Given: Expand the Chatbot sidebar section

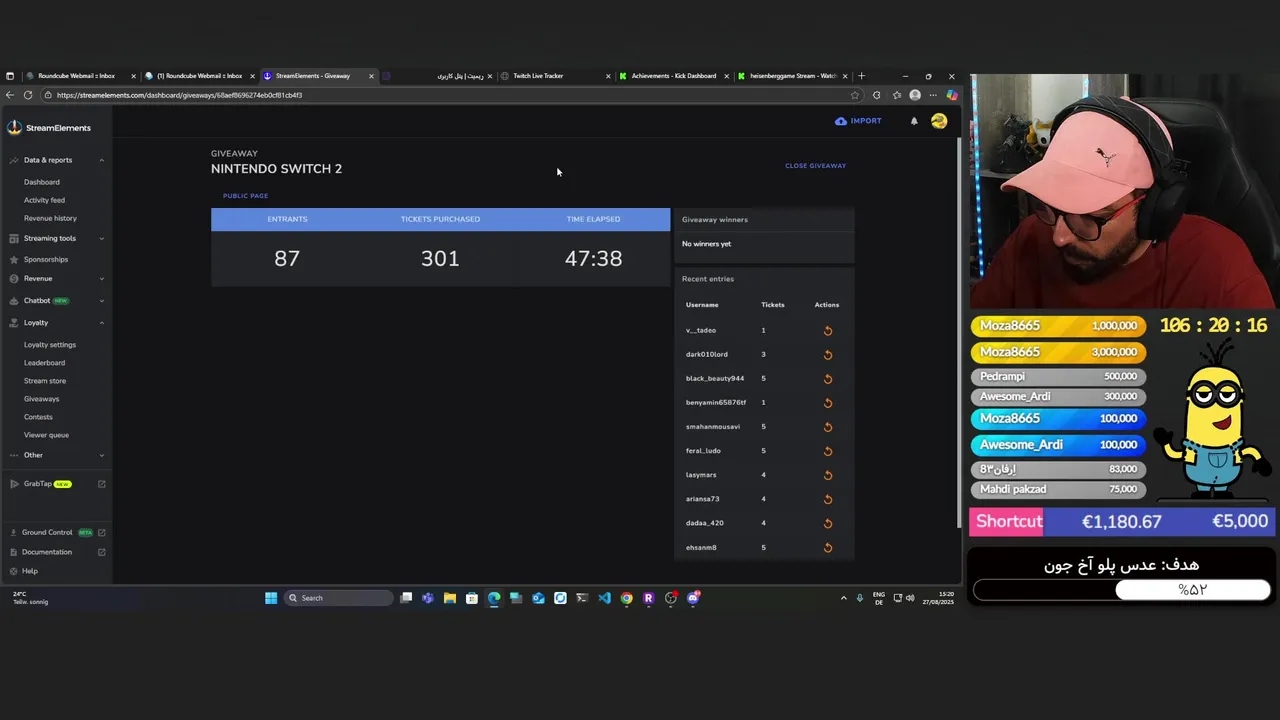Looking at the screenshot, I should (x=57, y=300).
